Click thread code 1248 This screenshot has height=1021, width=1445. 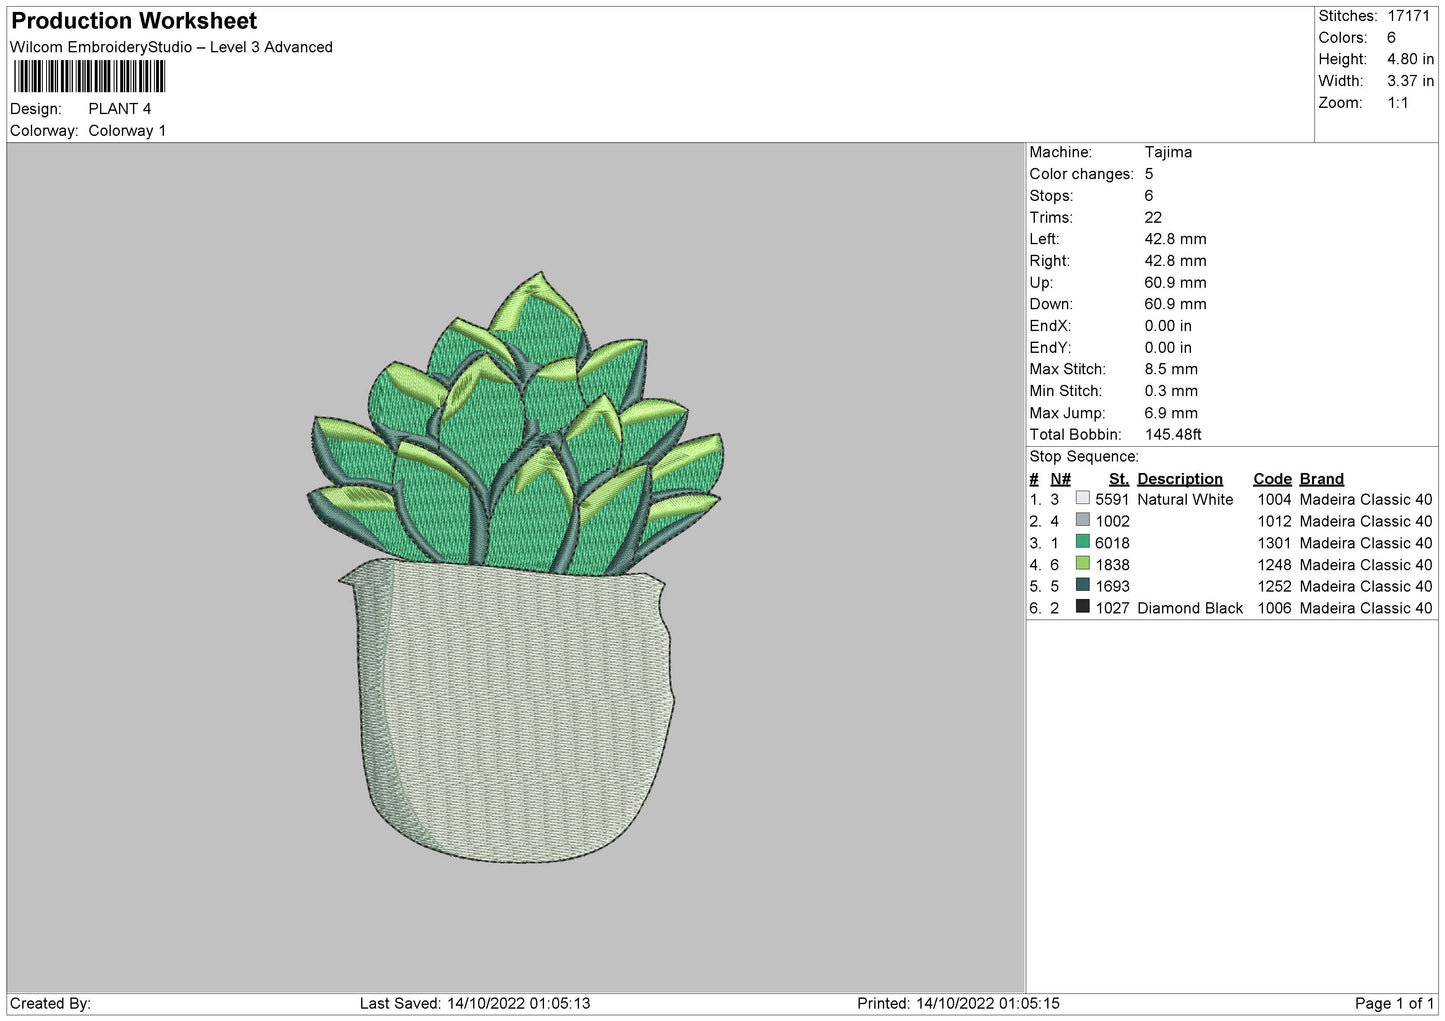pyautogui.click(x=1274, y=565)
